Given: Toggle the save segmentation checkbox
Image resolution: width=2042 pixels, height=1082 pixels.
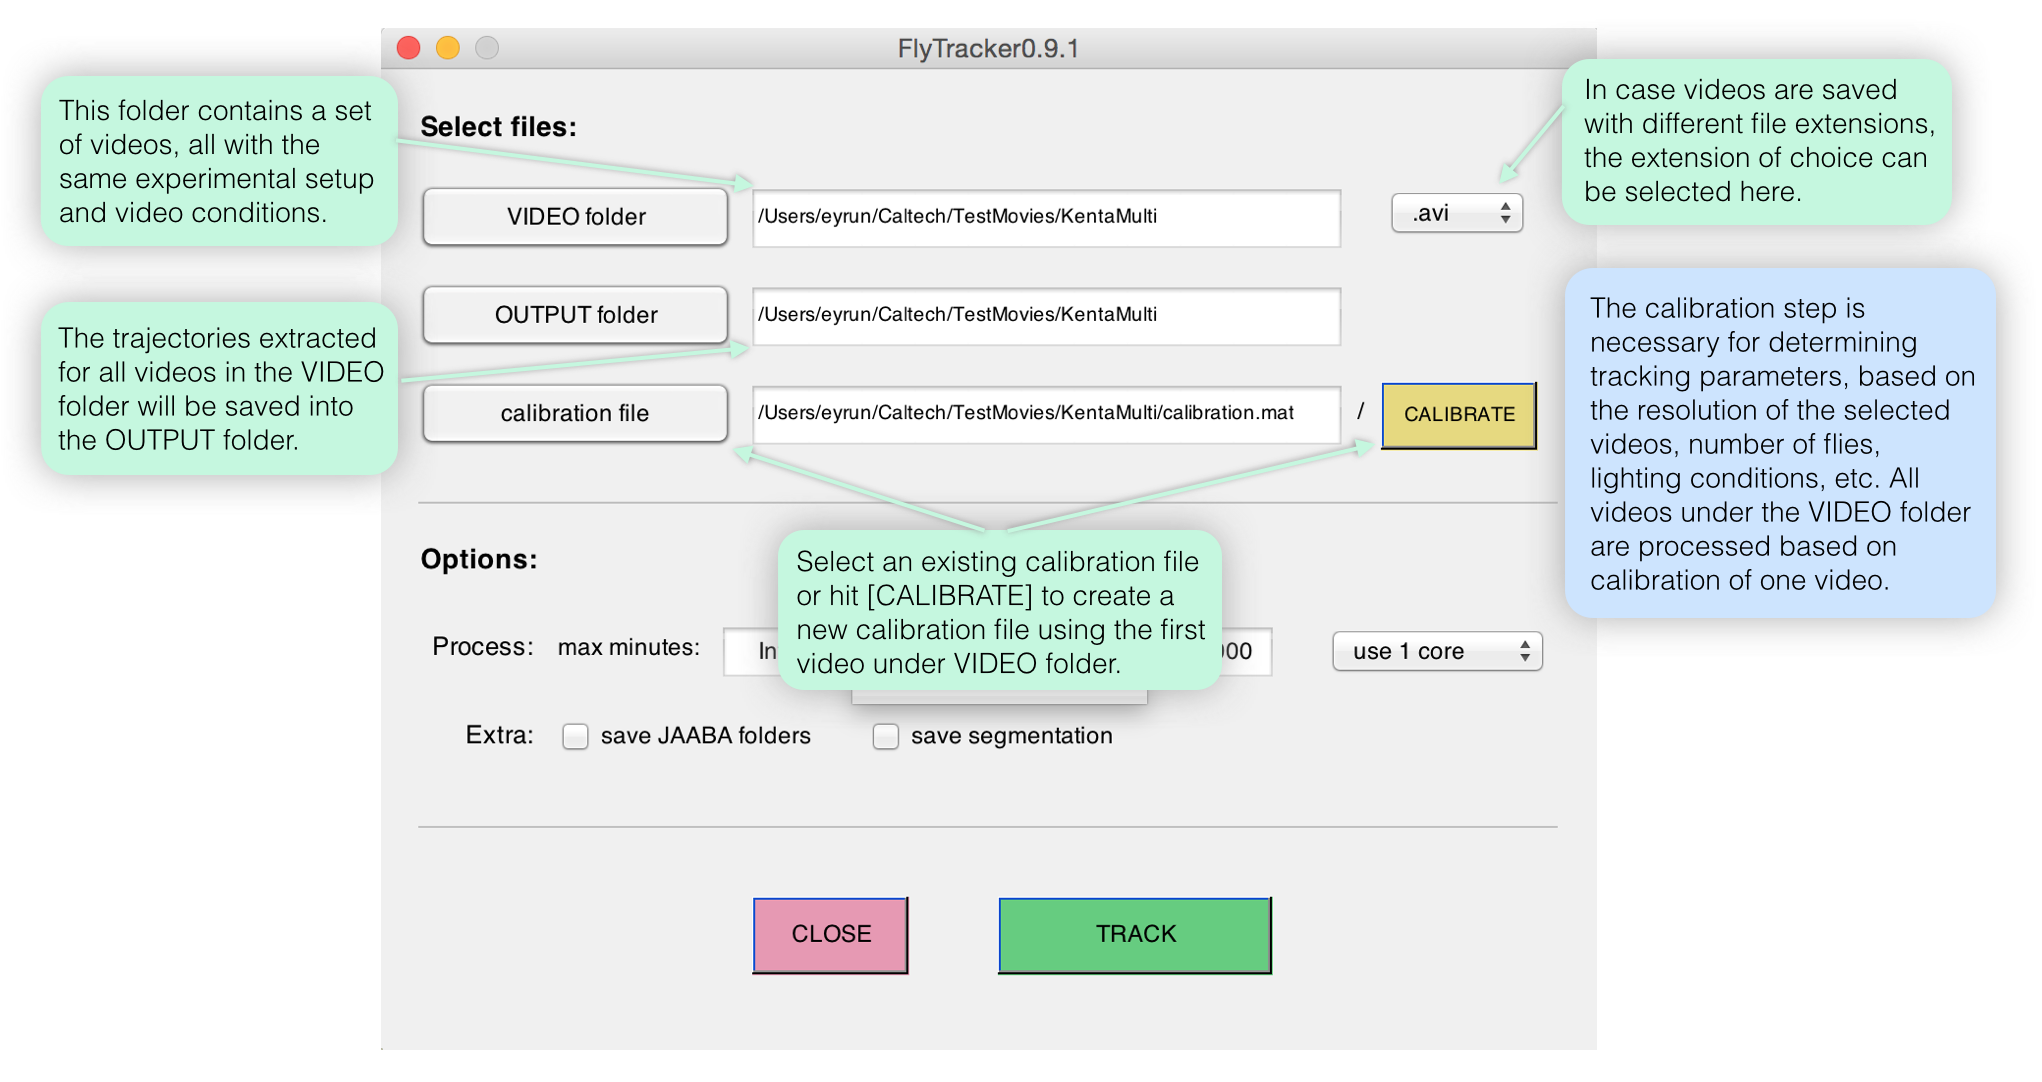Looking at the screenshot, I should click(885, 736).
